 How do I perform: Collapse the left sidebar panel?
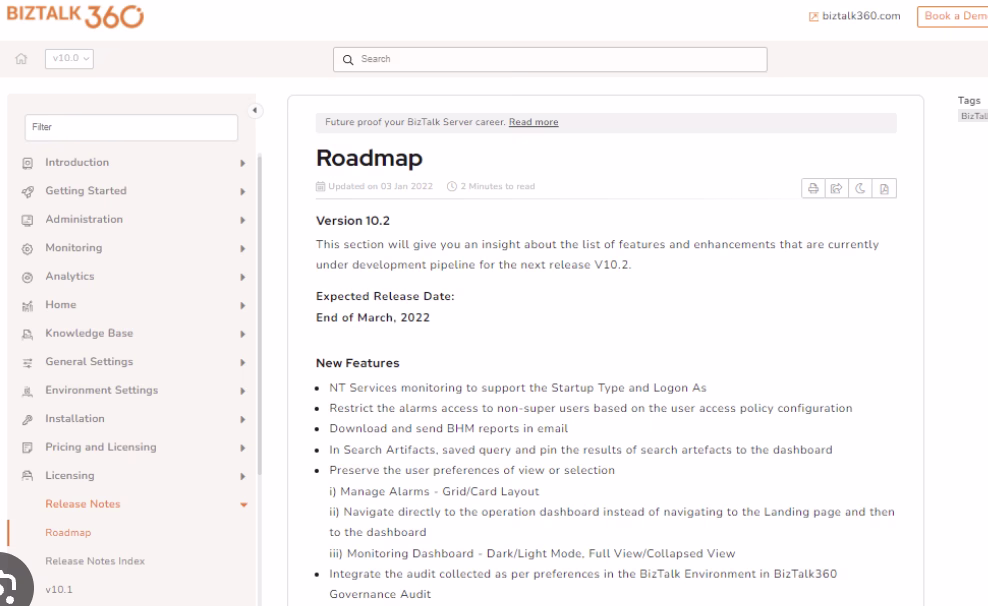tap(254, 110)
